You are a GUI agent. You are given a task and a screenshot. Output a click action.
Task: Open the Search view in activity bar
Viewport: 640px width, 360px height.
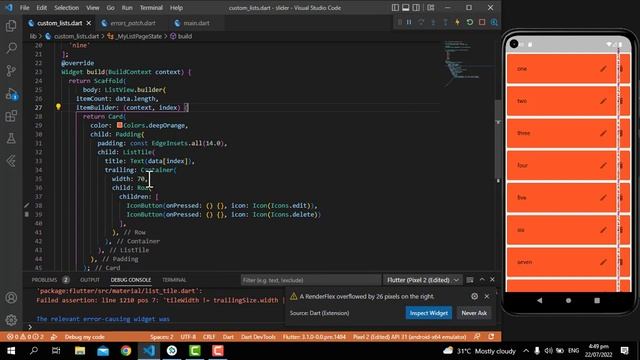[11, 48]
